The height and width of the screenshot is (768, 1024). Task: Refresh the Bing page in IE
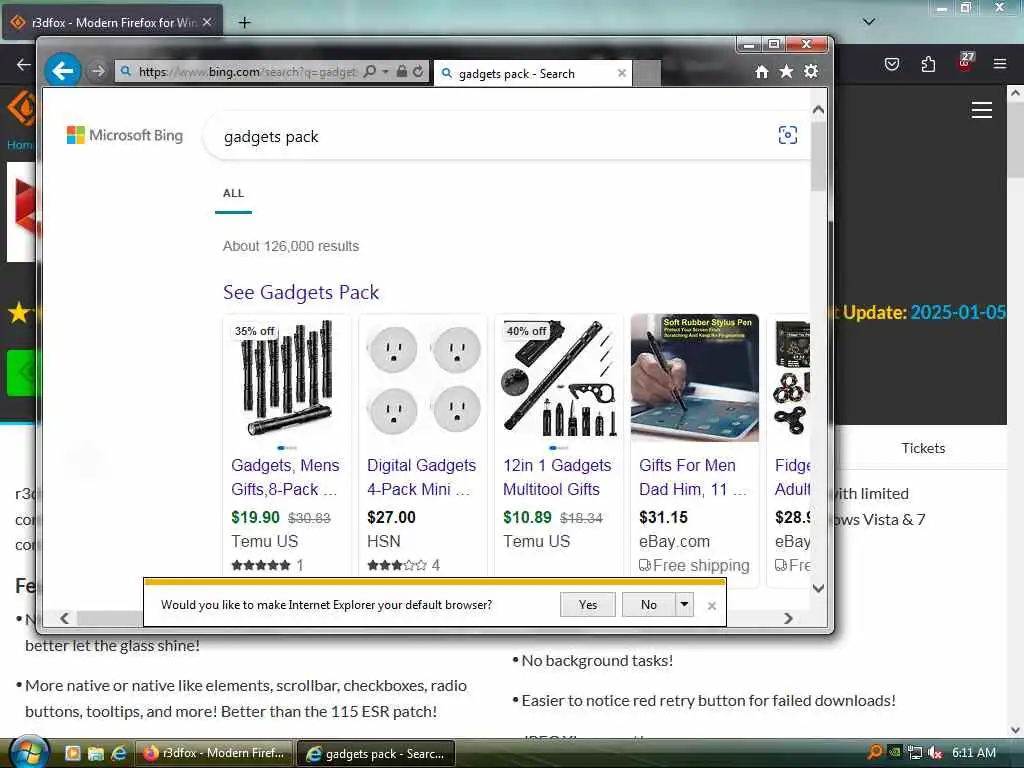pyautogui.click(x=418, y=71)
